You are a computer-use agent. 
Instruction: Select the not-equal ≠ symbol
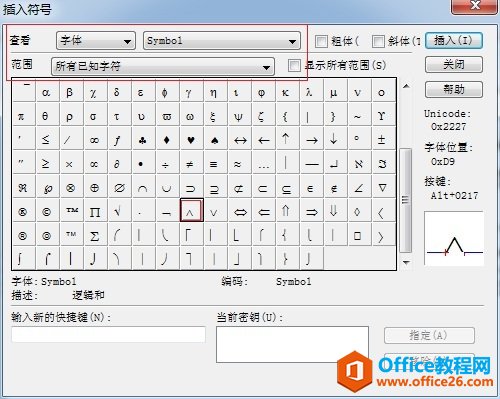point(190,164)
